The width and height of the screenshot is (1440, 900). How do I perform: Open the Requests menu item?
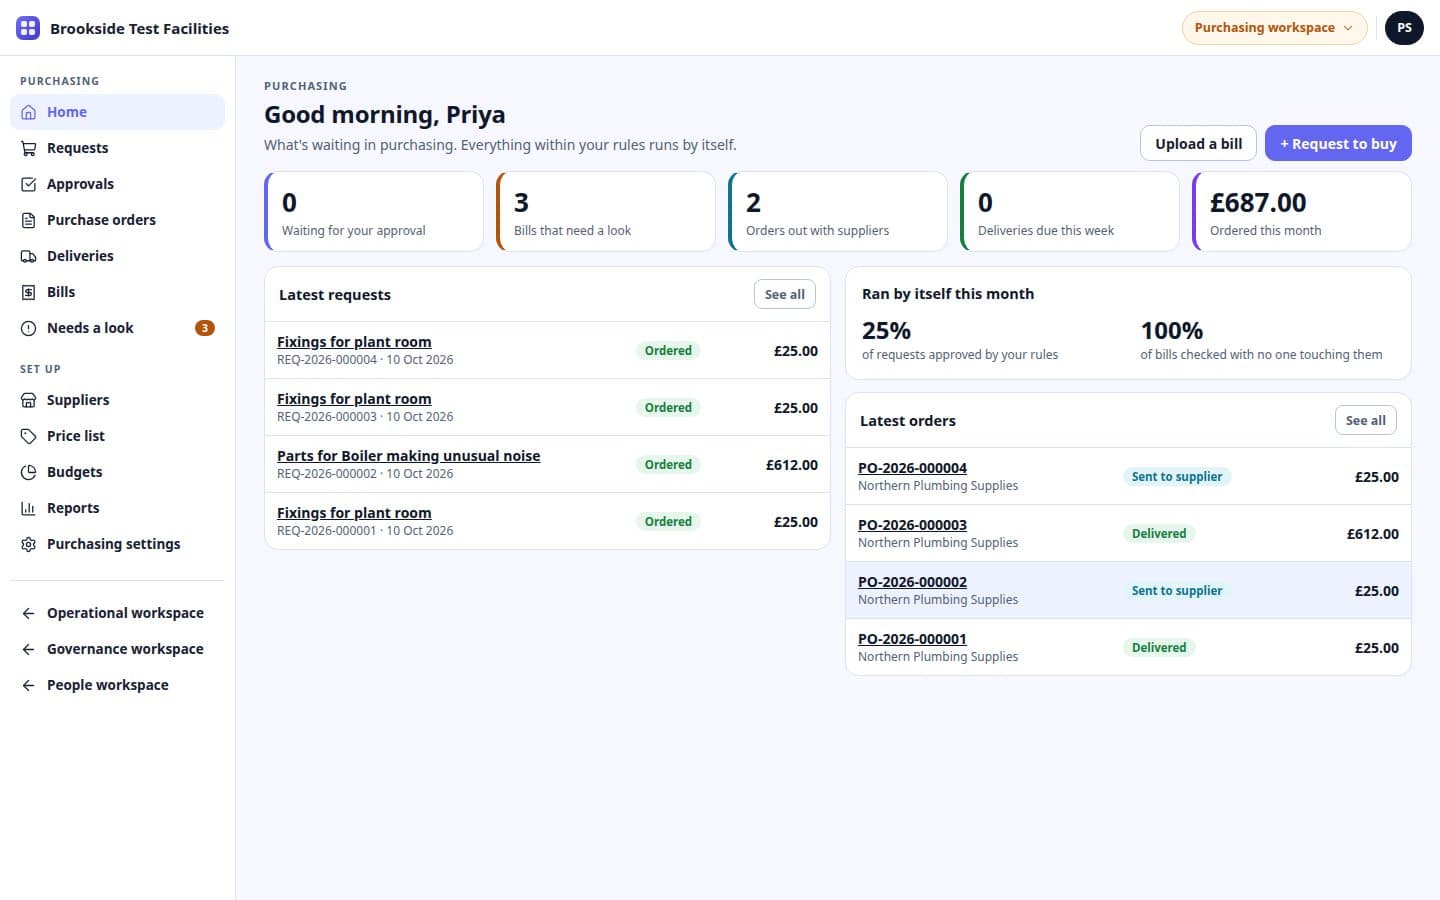pyautogui.click(x=117, y=148)
